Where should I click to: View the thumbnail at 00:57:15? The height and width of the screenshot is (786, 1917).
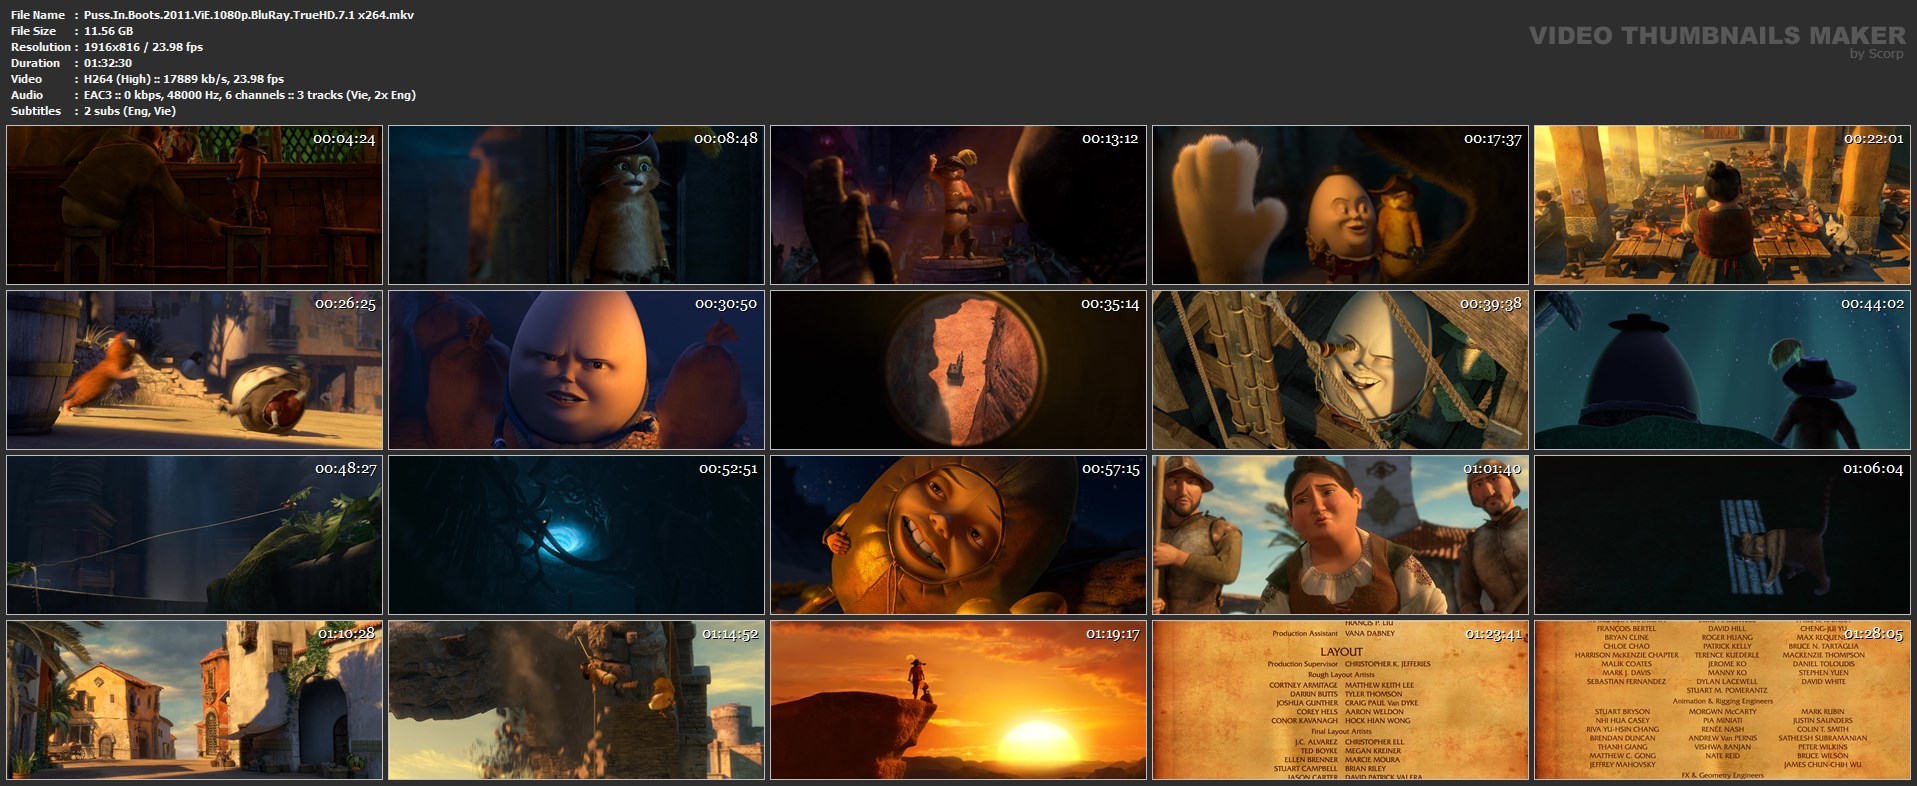958,535
